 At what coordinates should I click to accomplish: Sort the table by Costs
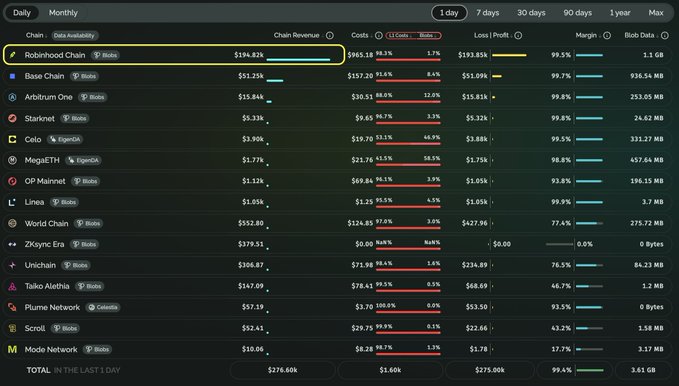coord(361,36)
